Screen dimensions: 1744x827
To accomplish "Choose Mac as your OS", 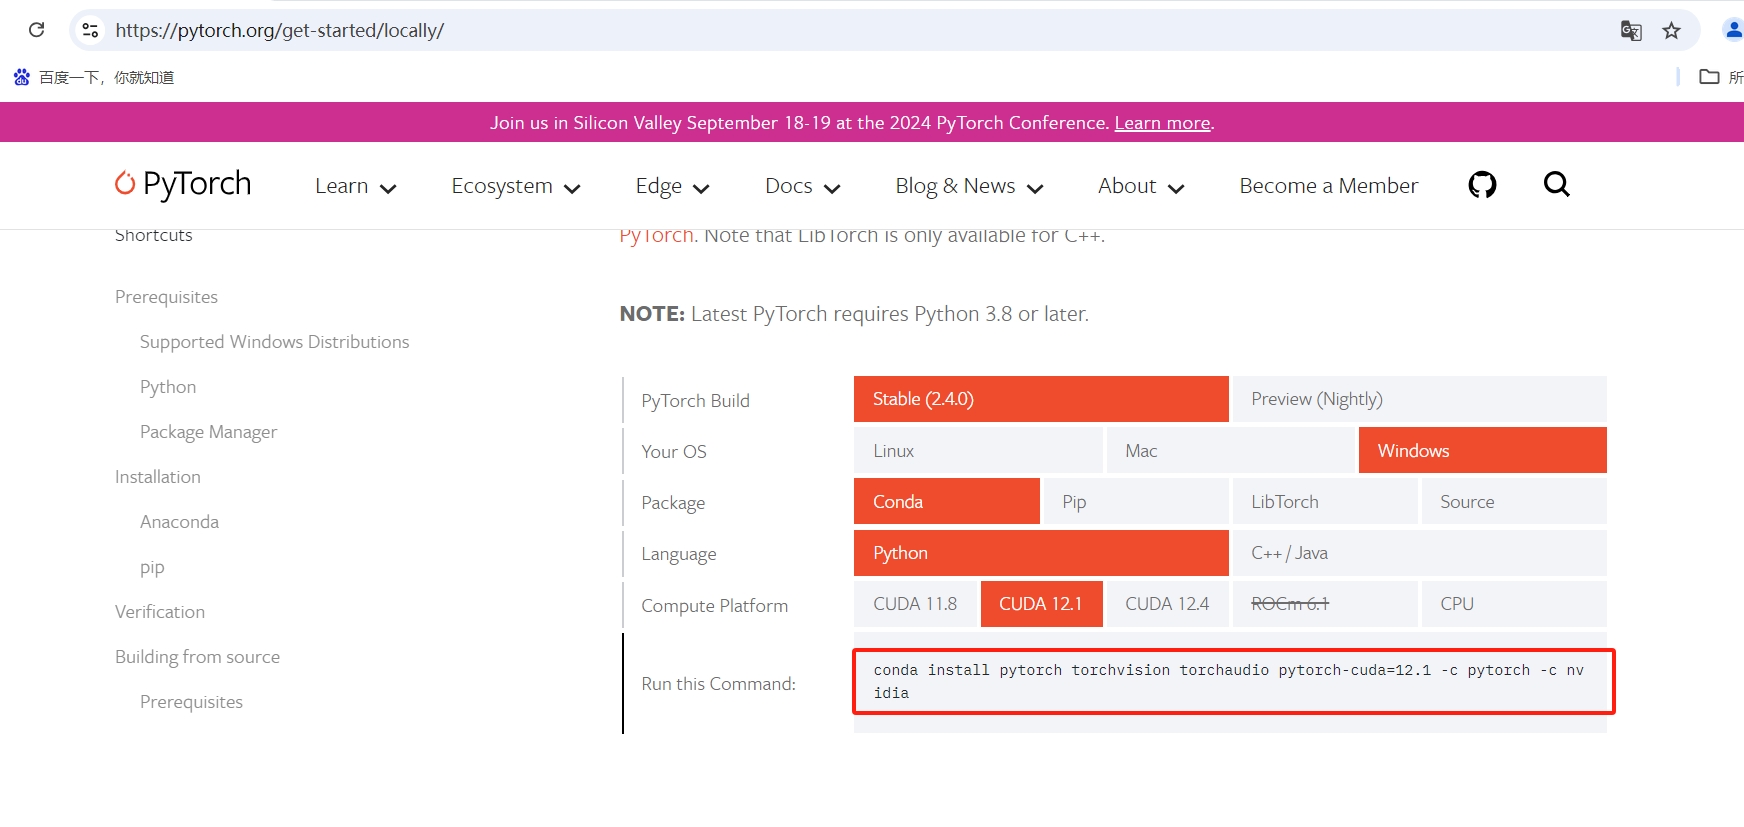I will click(x=1230, y=450).
